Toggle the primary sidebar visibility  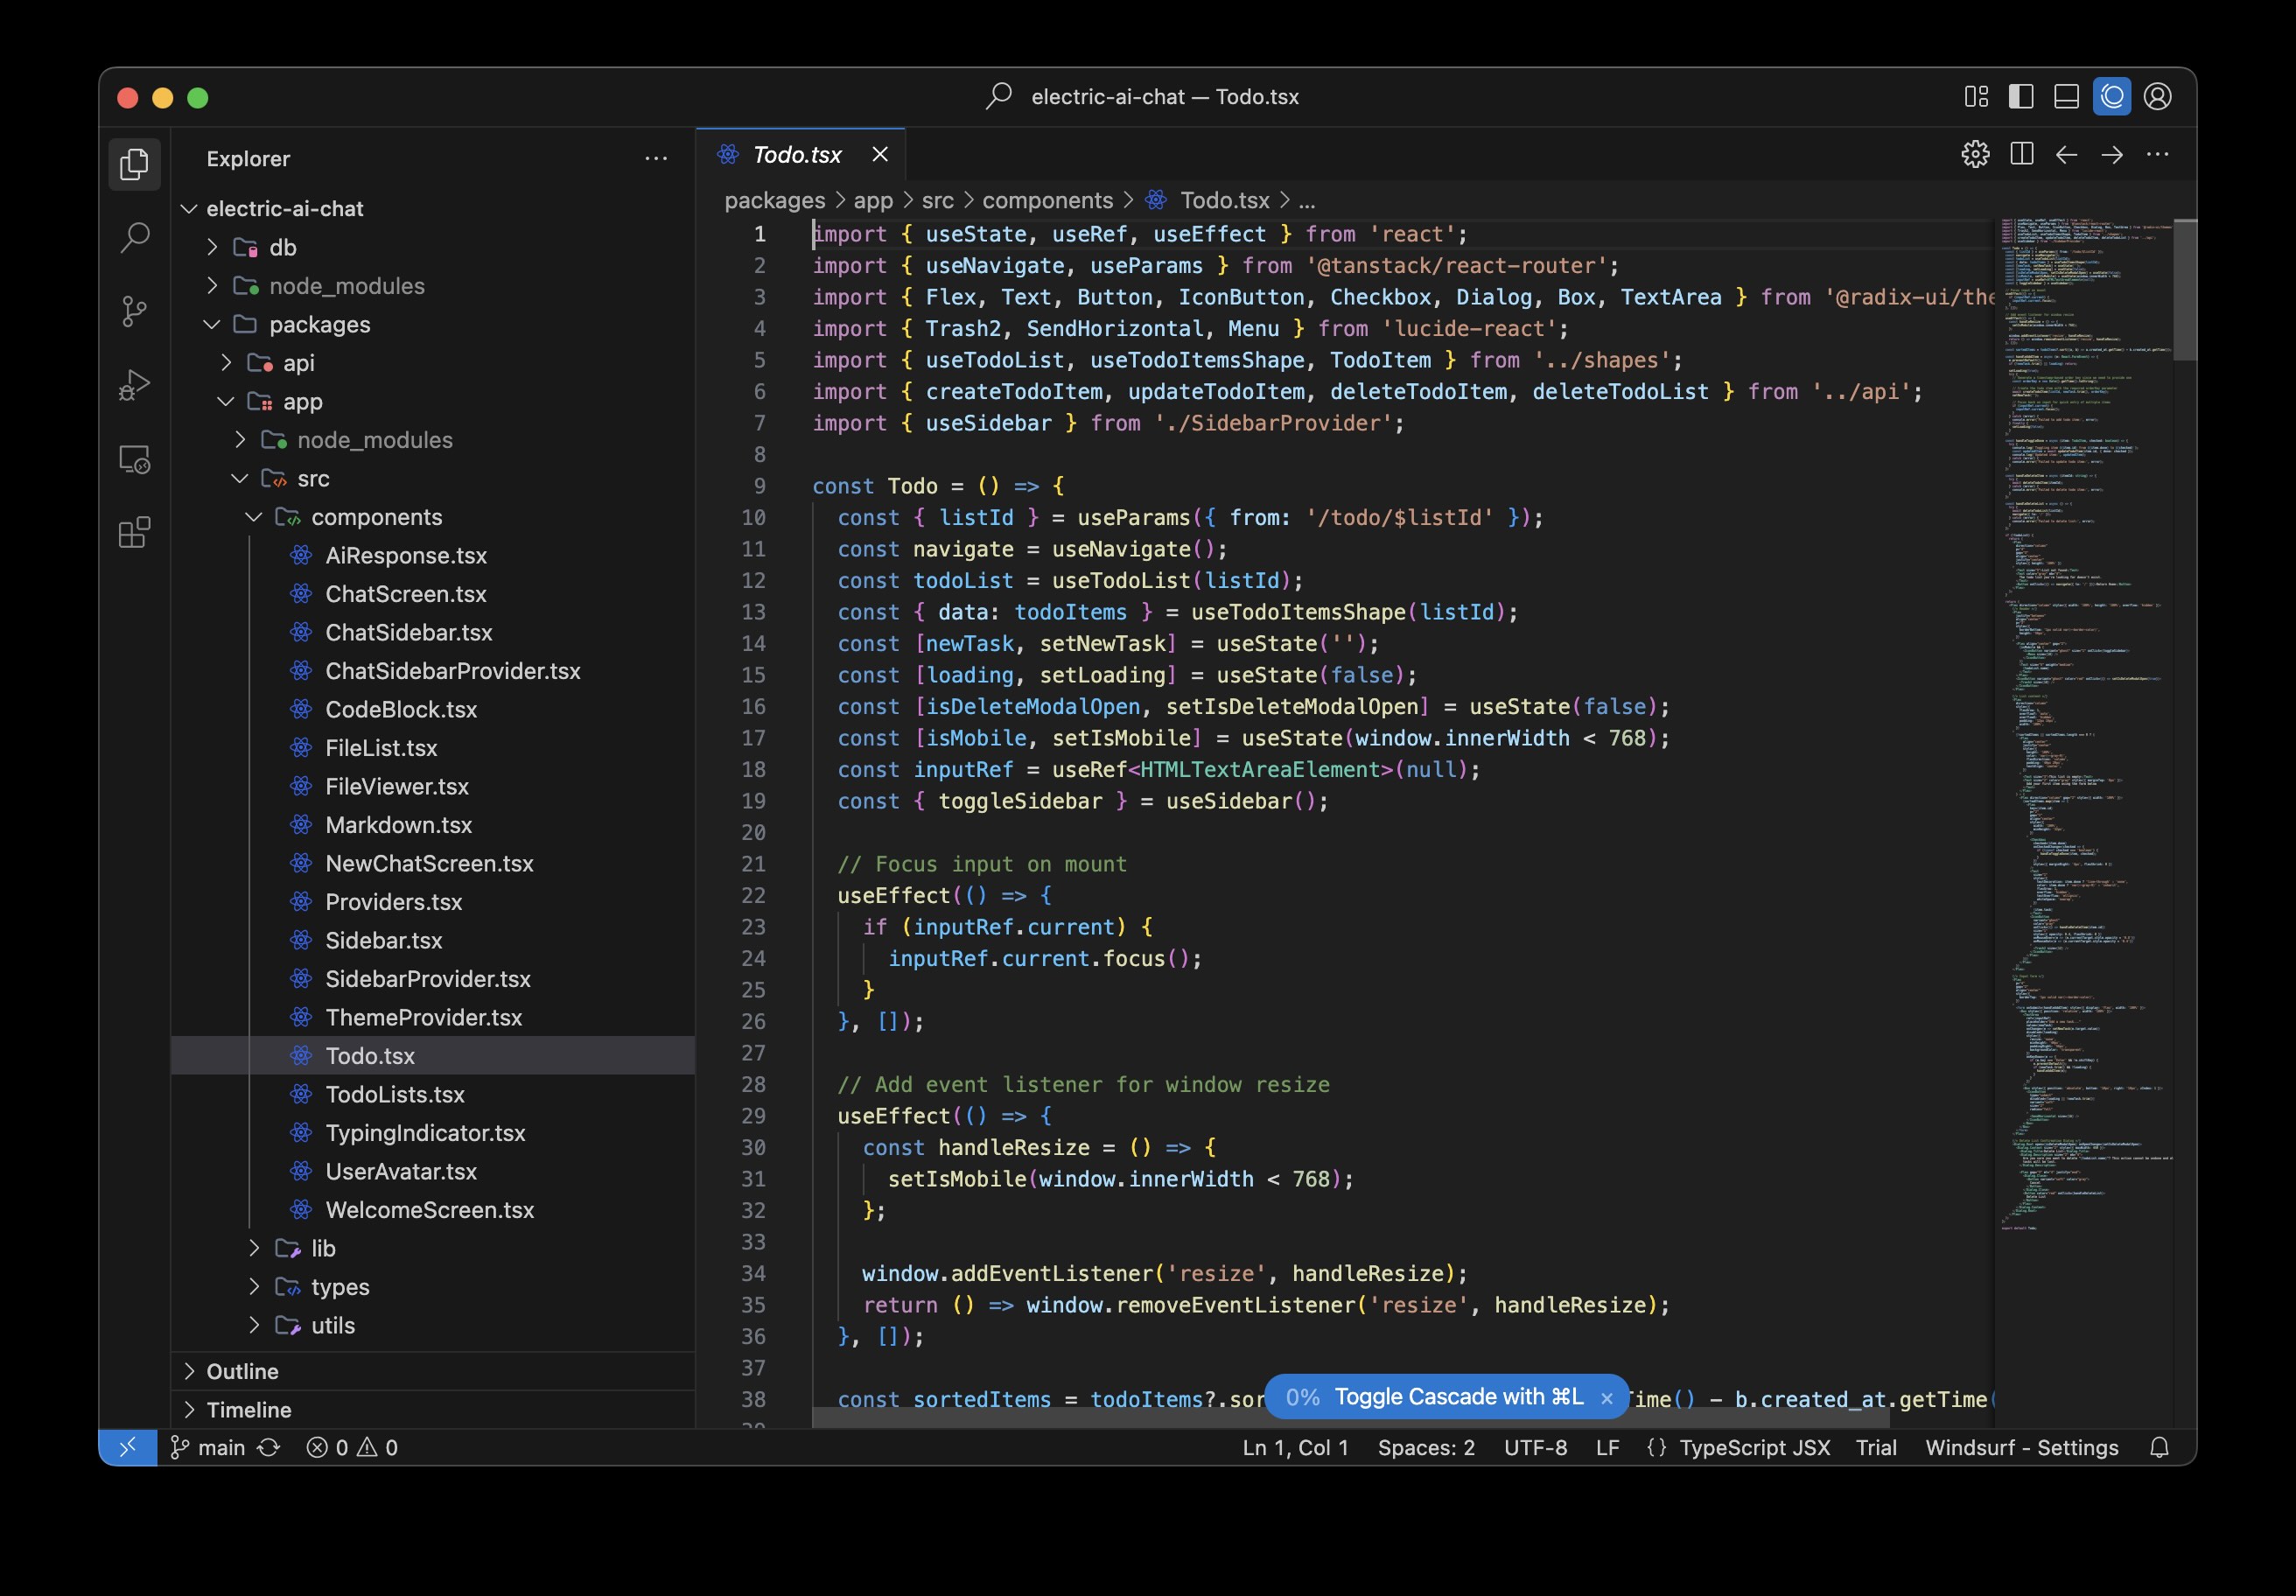[2021, 97]
